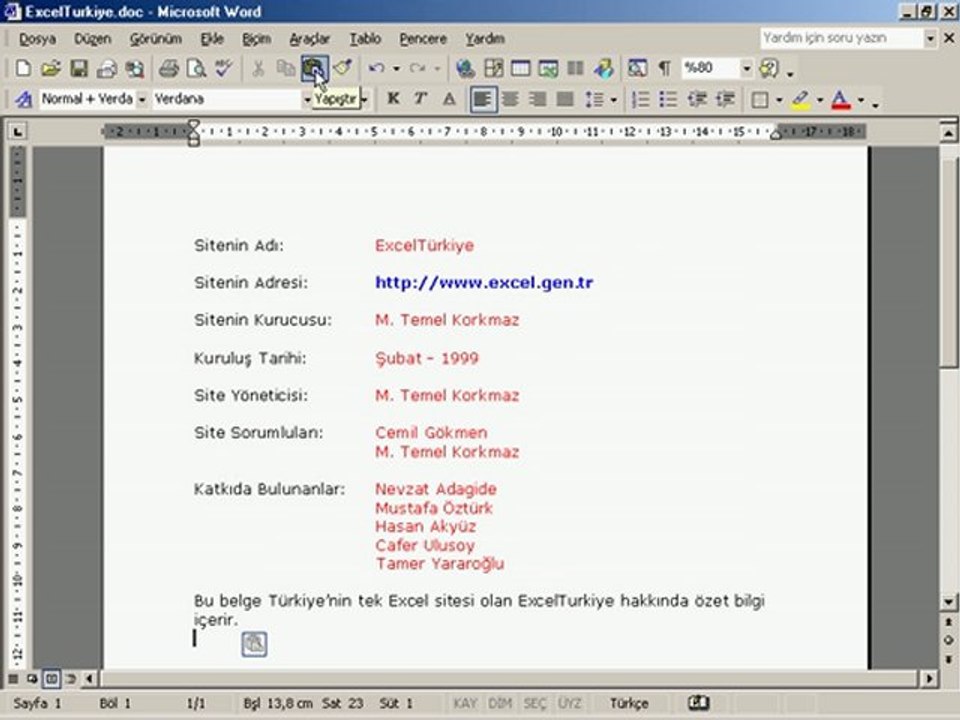Image resolution: width=960 pixels, height=720 pixels.
Task: Insert a hyperlink using the globe icon
Action: point(465,68)
